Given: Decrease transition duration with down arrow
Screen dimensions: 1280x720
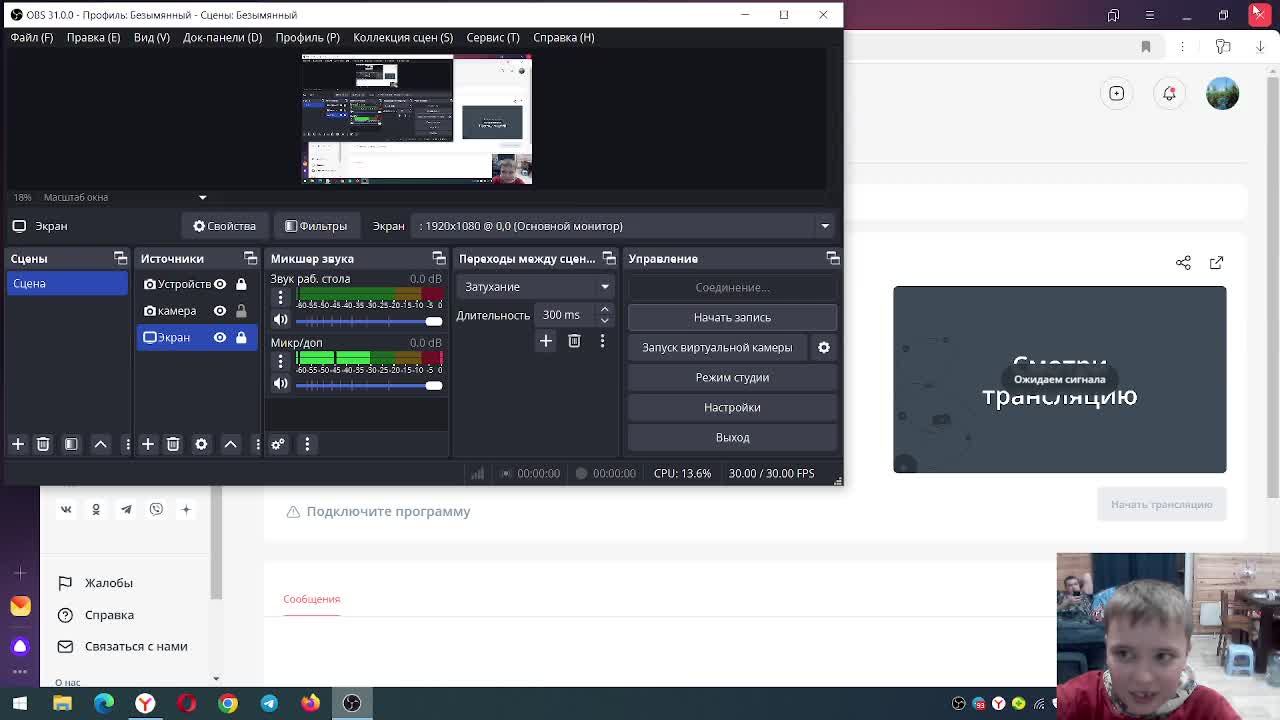Looking at the screenshot, I should [604, 320].
